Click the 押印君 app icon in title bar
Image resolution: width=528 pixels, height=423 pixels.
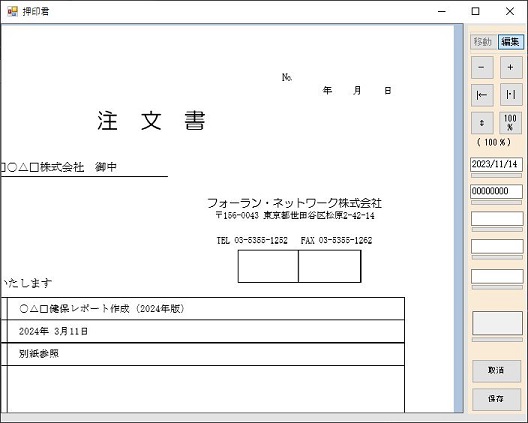(12, 11)
